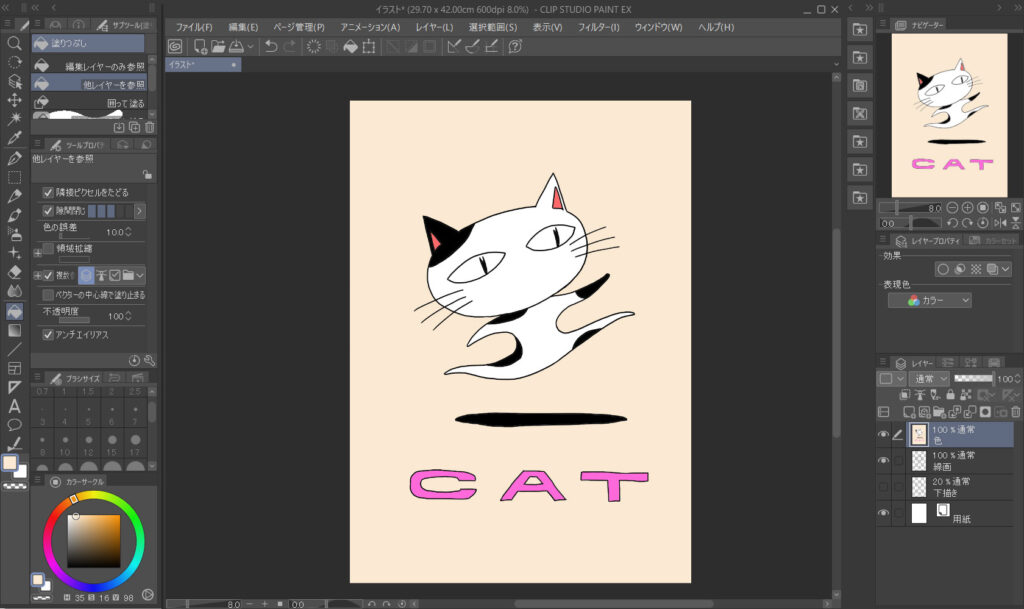Delete layer using the trash icon
Screen dimensions: 1024x609
tap(1015, 412)
